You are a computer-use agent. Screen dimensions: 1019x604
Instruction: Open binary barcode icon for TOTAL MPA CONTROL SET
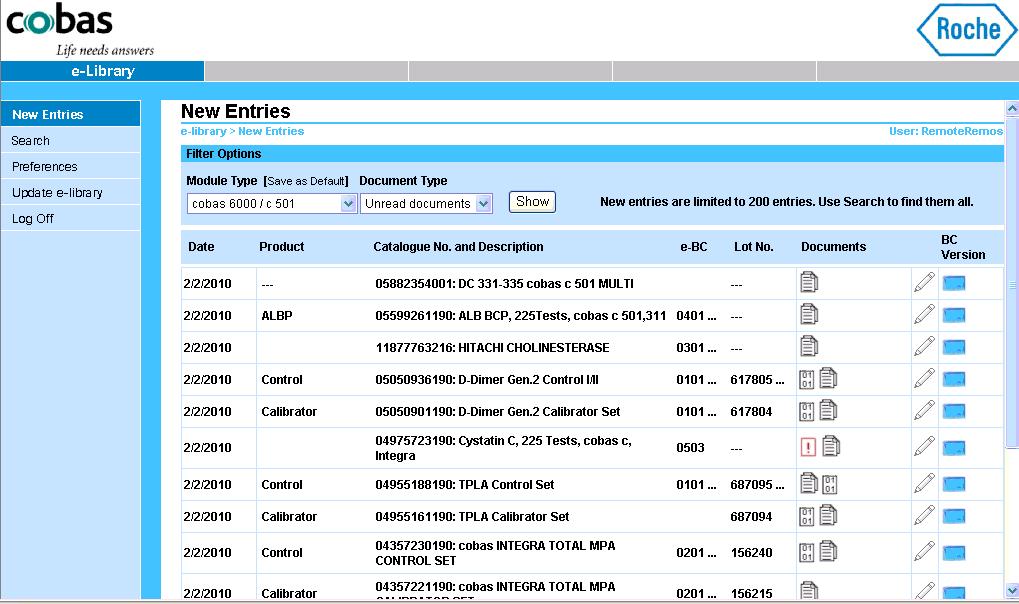(x=806, y=553)
